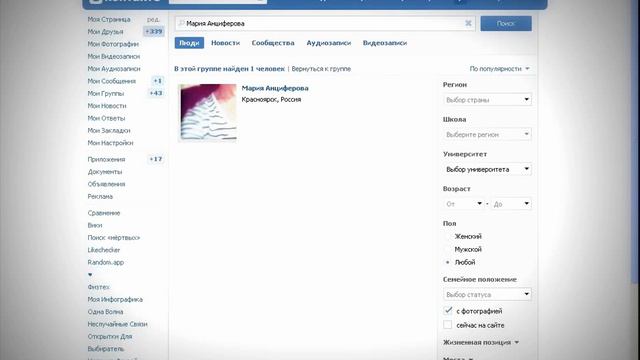Open the Выбор статуса dropdown
The height and width of the screenshot is (360, 640).
click(487, 294)
